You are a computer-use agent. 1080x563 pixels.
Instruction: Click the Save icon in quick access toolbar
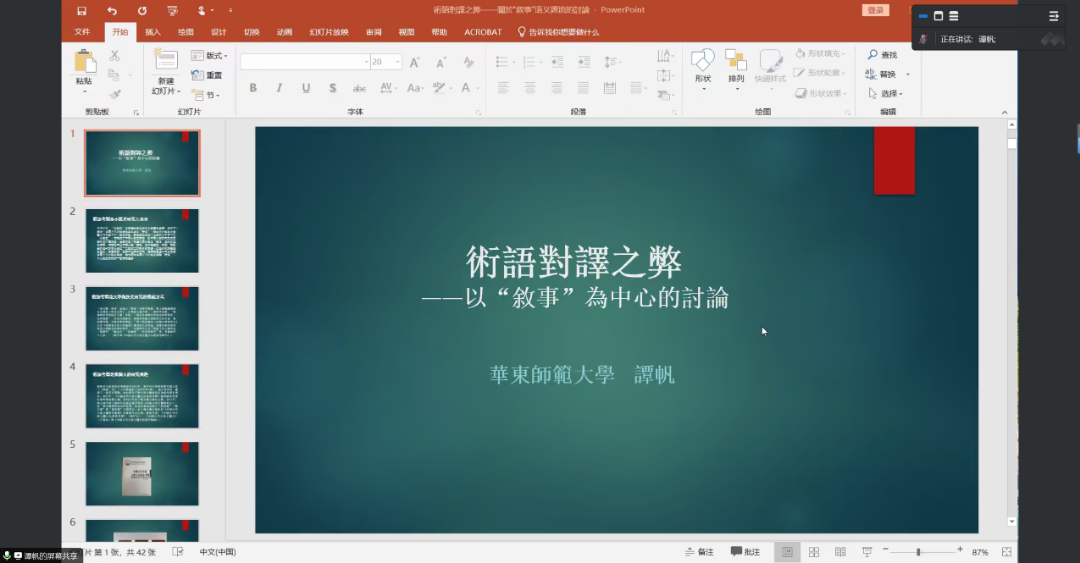(81, 11)
